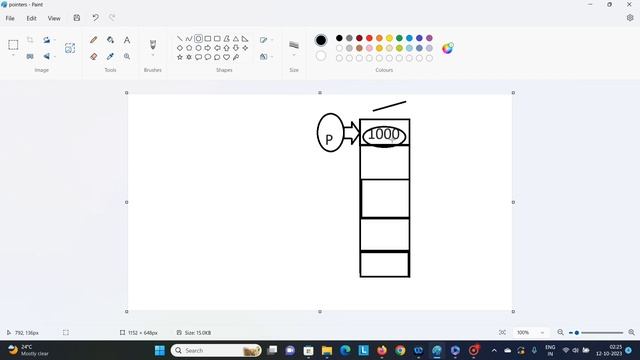Image resolution: width=640 pixels, height=360 pixels.
Task: Pick the Pentagon shape
Action: pos(189,48)
